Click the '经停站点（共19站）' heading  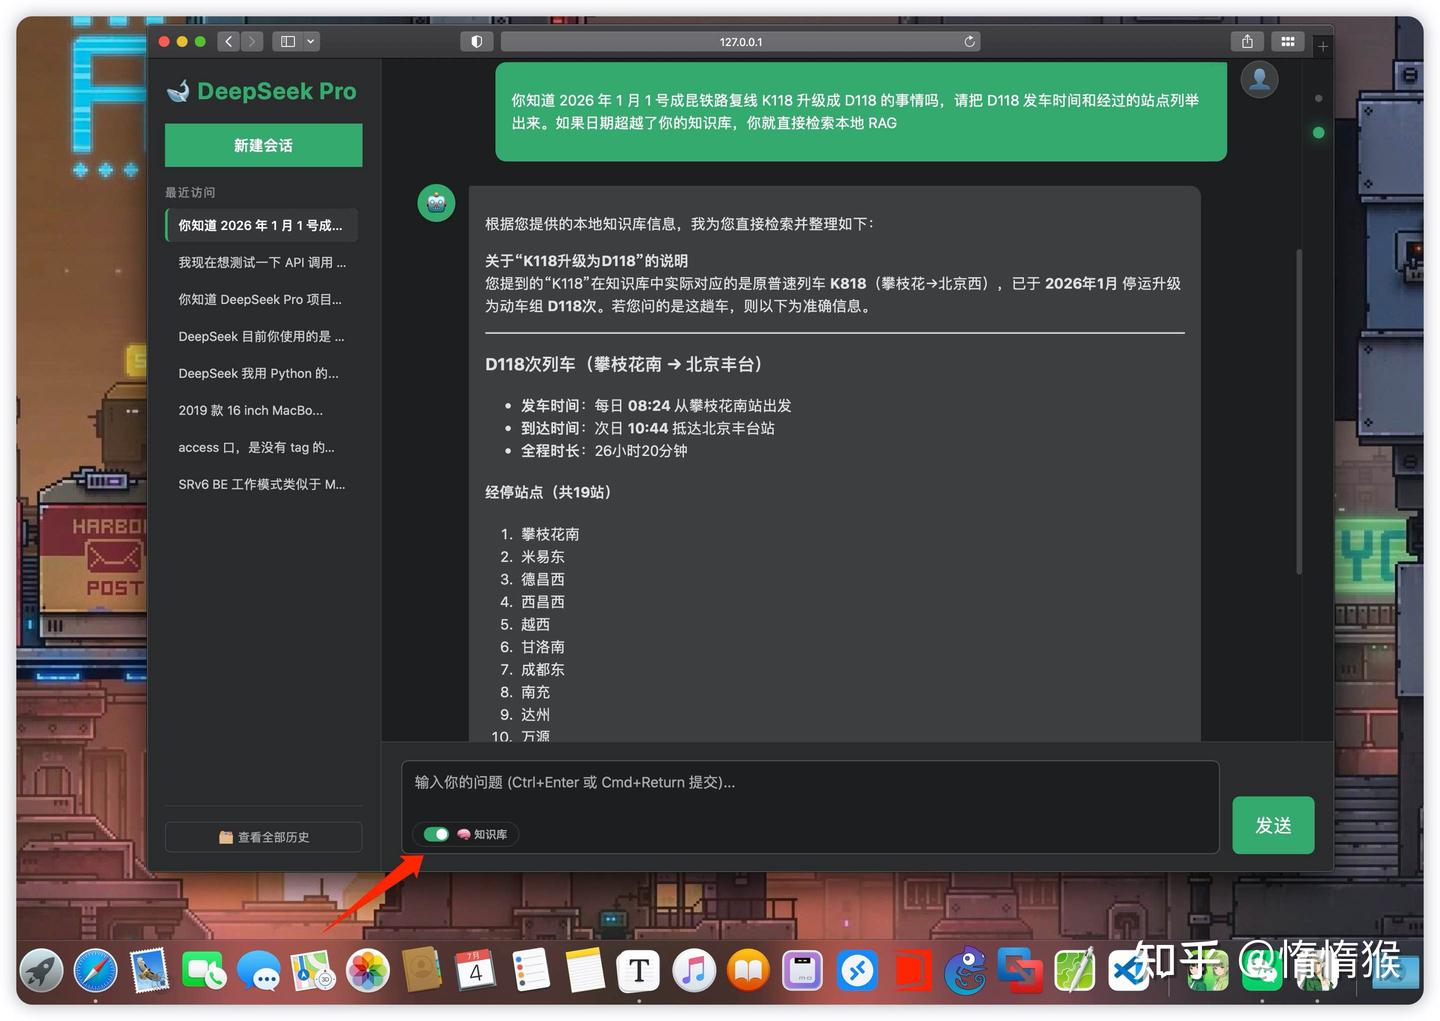548,492
